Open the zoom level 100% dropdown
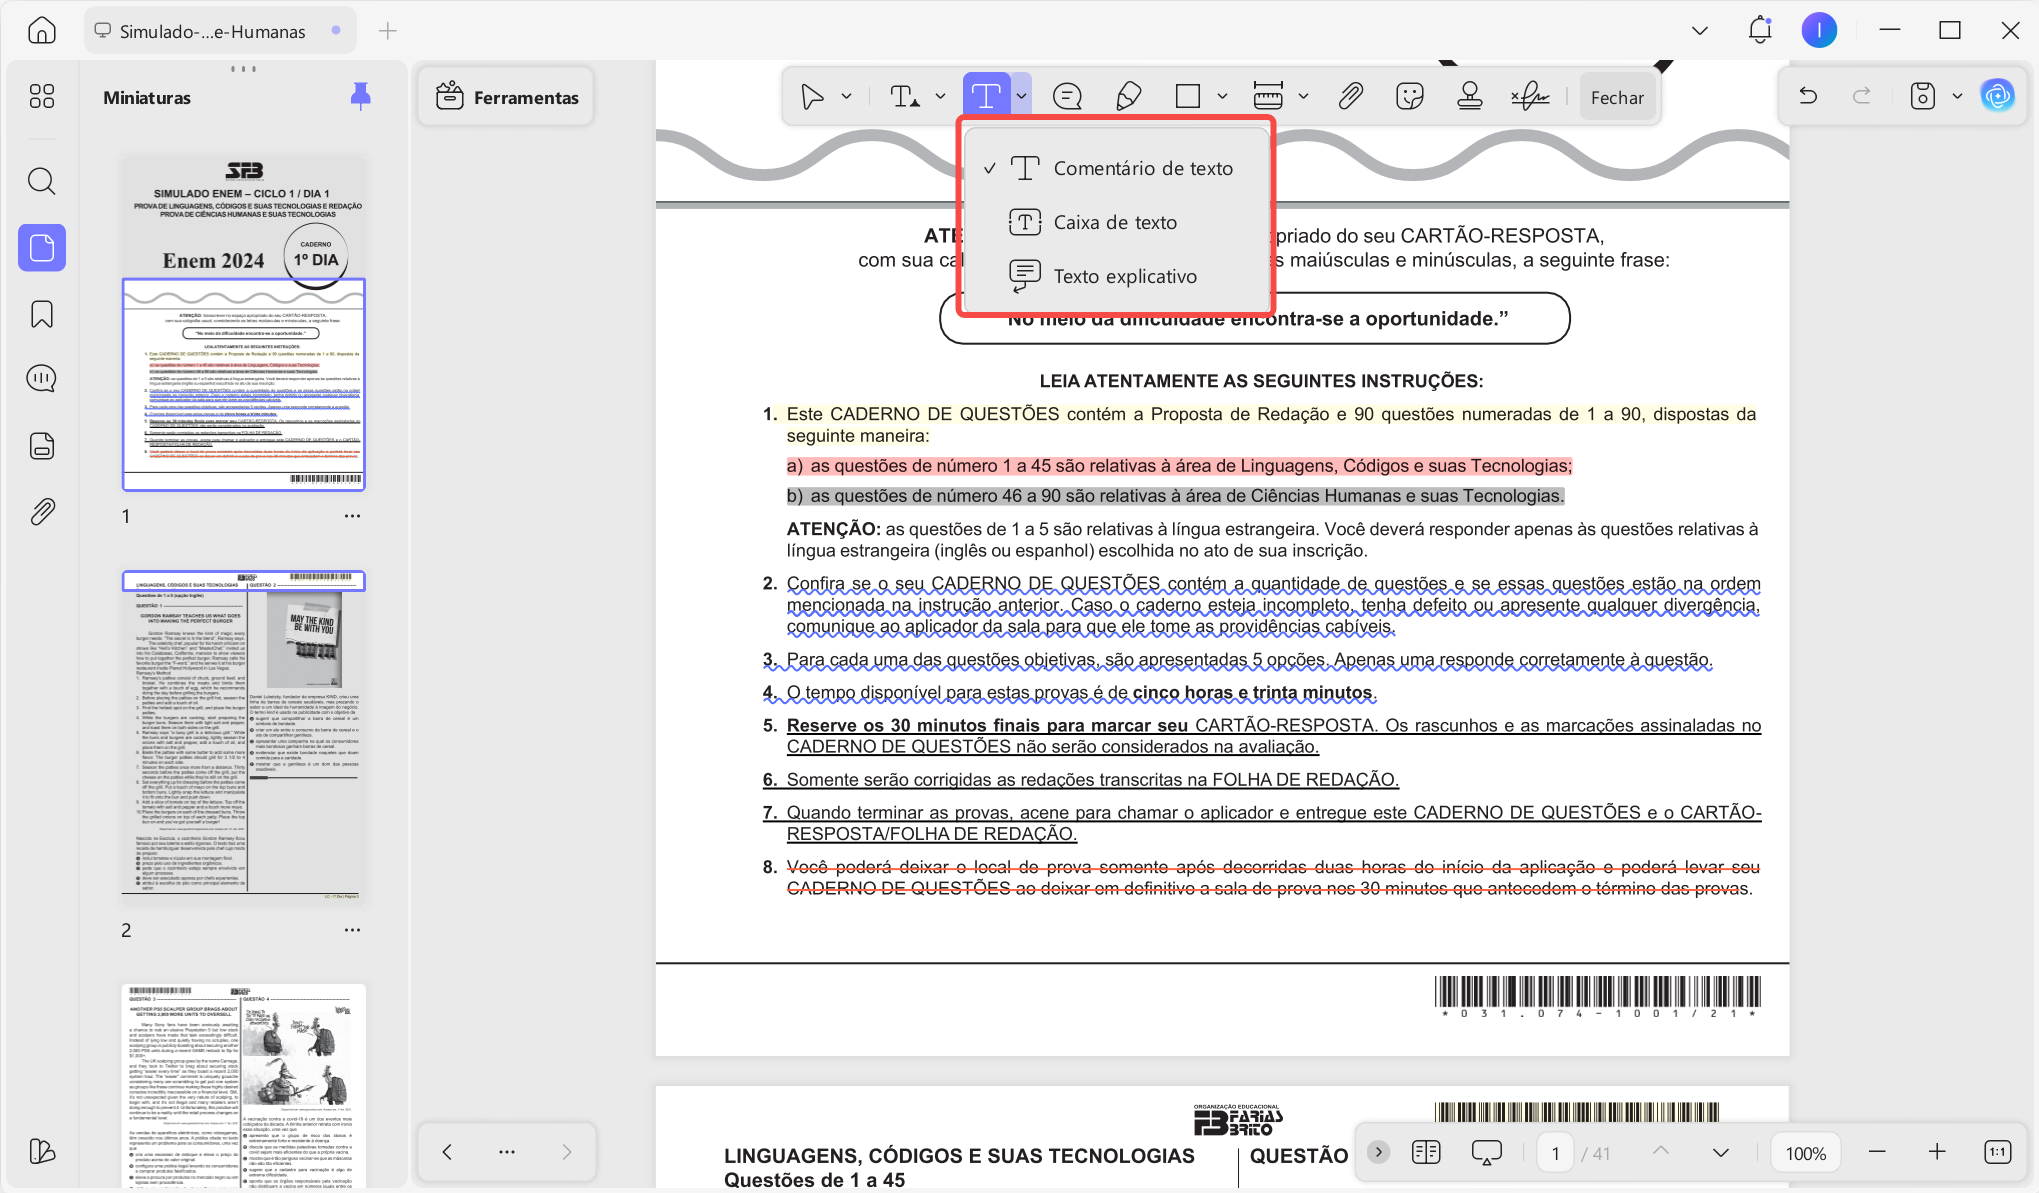 (1806, 1153)
